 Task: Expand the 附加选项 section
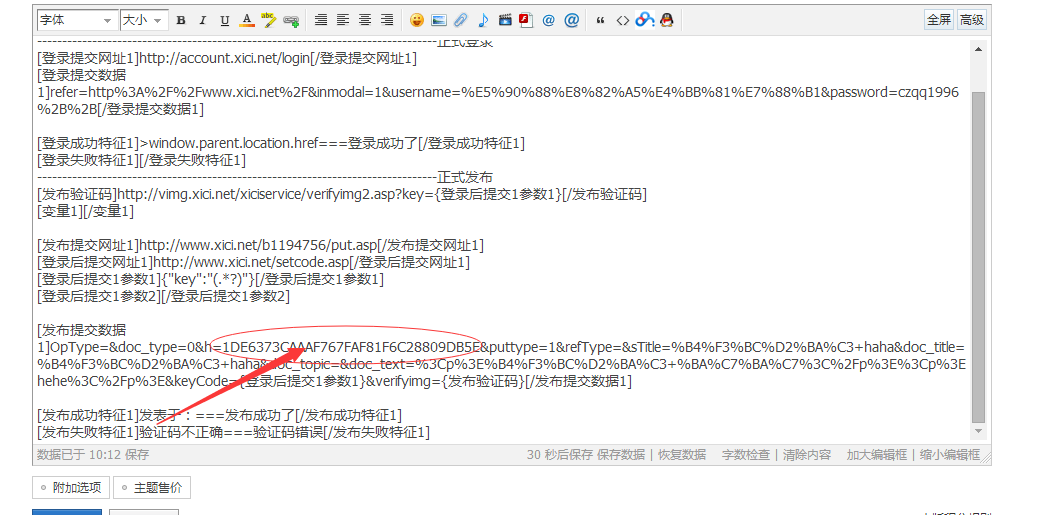click(69, 488)
